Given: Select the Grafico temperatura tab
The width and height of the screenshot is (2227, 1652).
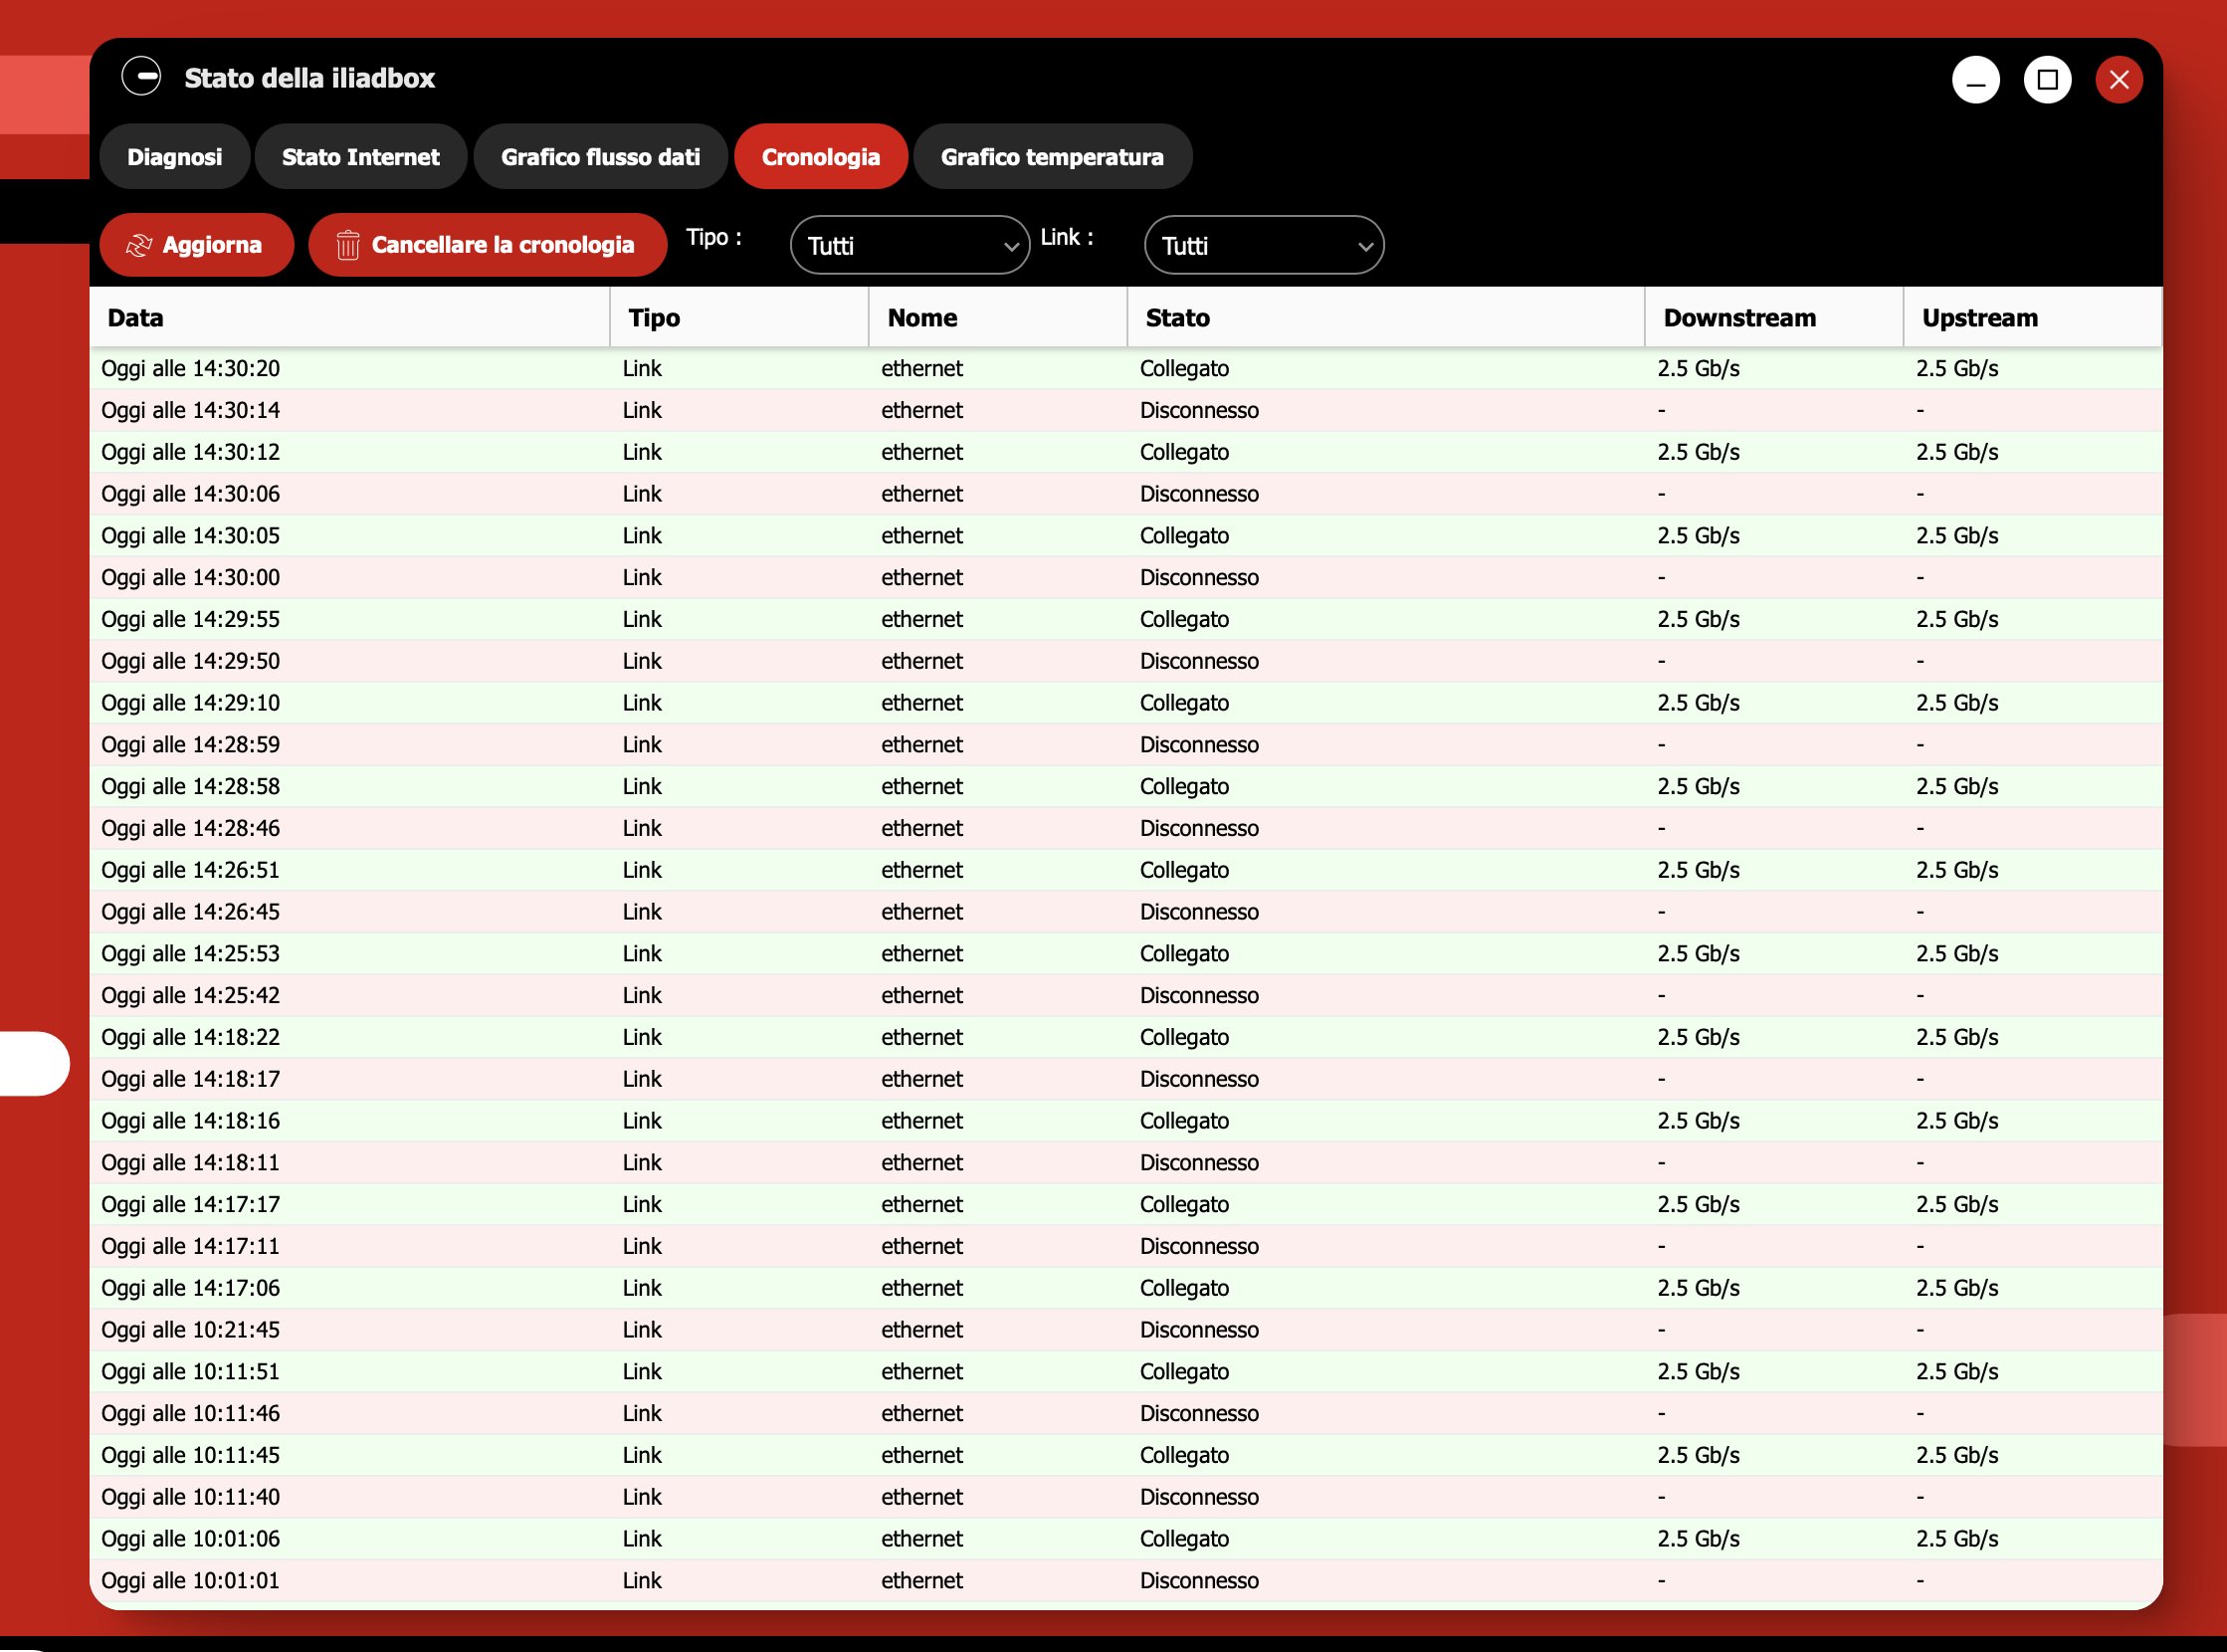Looking at the screenshot, I should pos(1051,157).
